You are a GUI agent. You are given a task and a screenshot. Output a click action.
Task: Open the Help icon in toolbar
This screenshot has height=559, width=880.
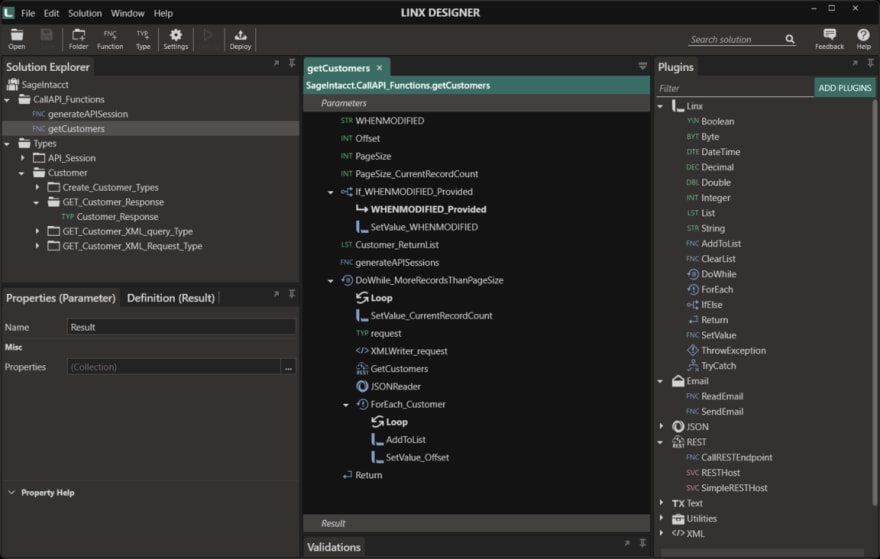863,39
